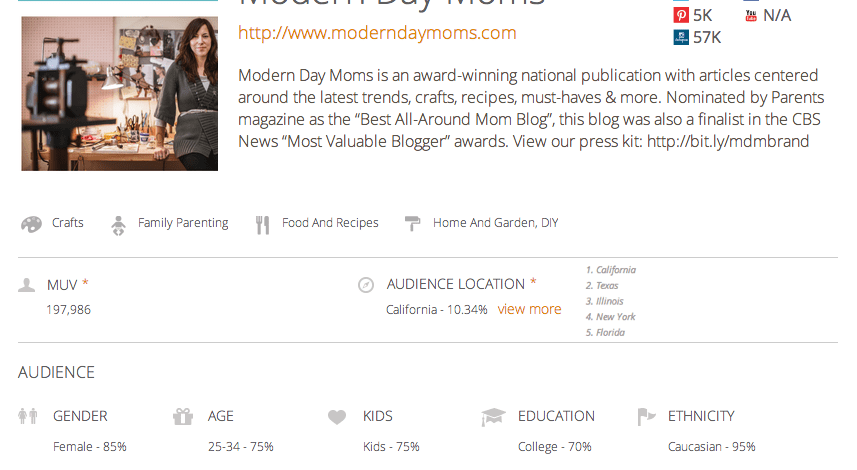Click the Food And Recipes fork-knife icon
The width and height of the screenshot is (857, 470).
pyautogui.click(x=263, y=224)
